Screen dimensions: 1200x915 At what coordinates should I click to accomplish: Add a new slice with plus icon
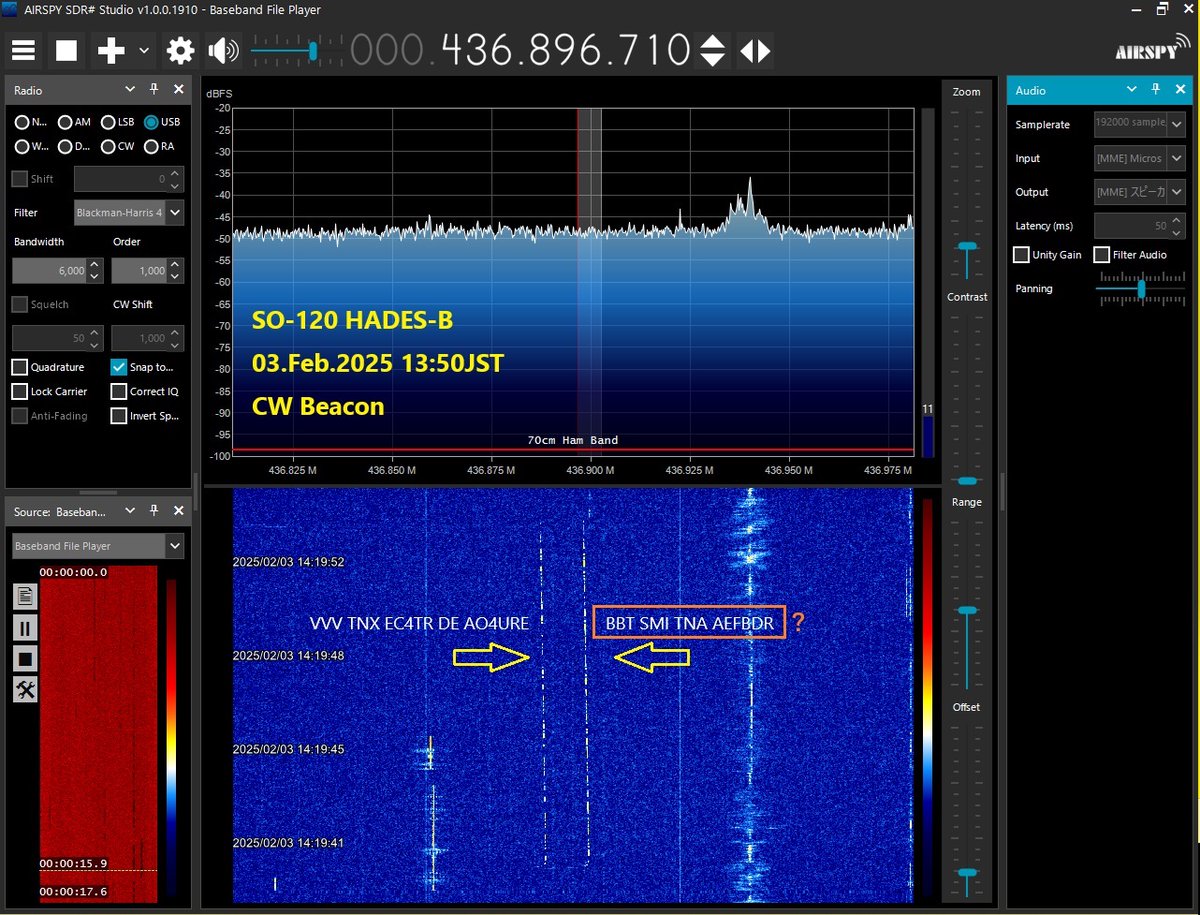coord(111,50)
